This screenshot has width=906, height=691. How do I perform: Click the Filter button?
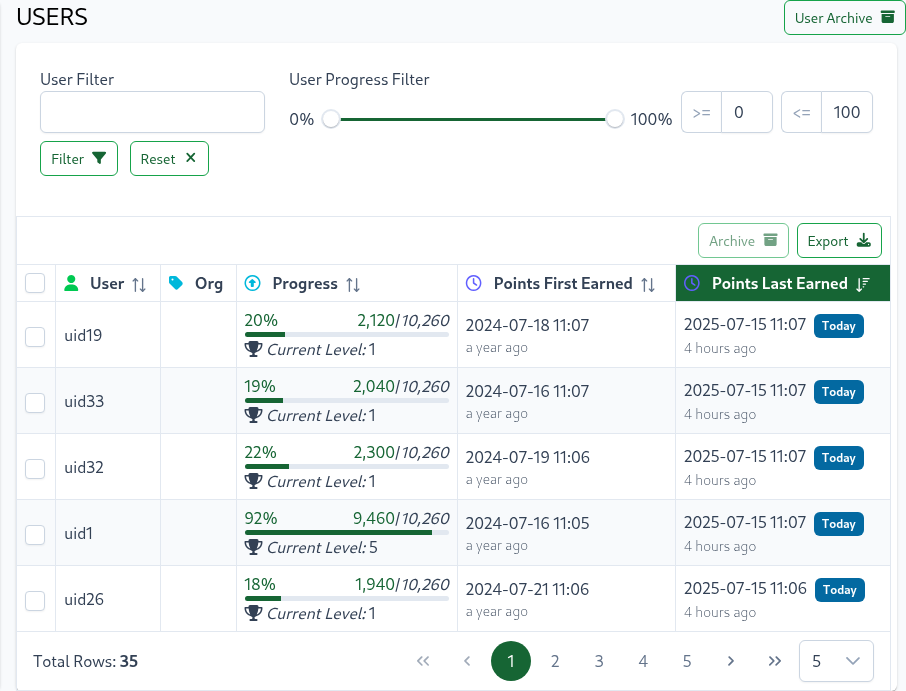(x=79, y=158)
